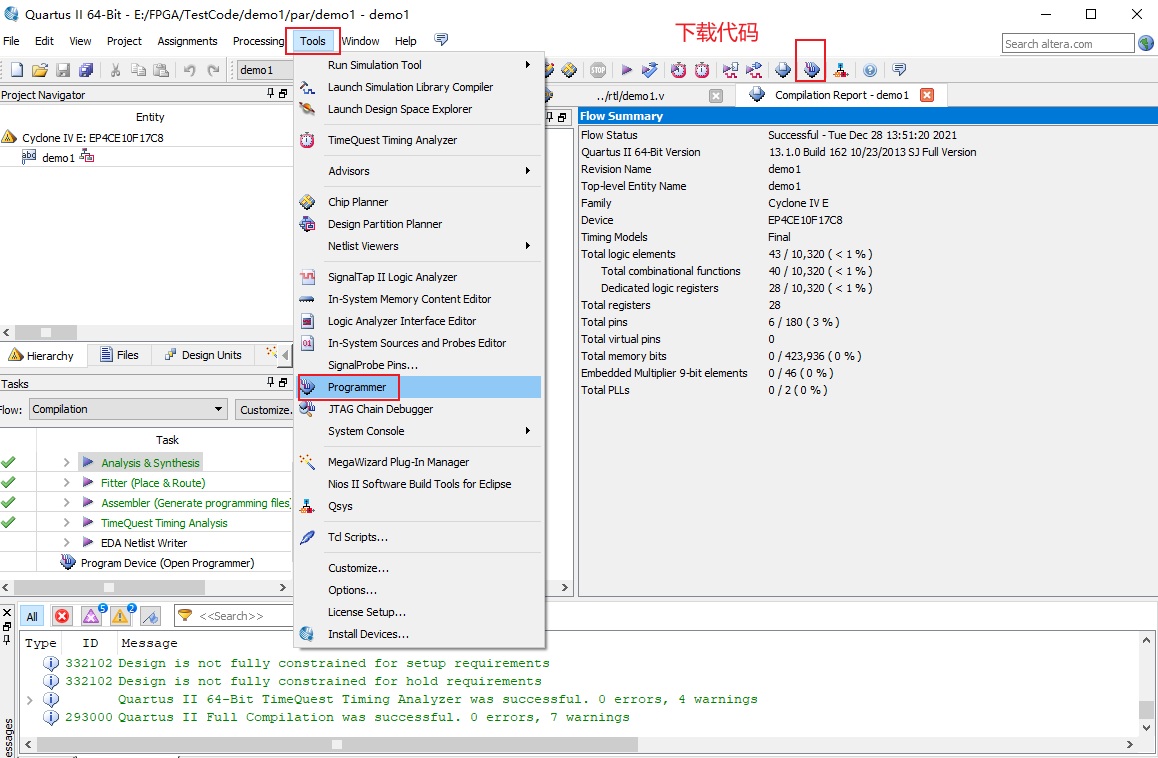Choose JTAG Chain Debugger menu entry
The image size is (1158, 758).
coord(419,409)
